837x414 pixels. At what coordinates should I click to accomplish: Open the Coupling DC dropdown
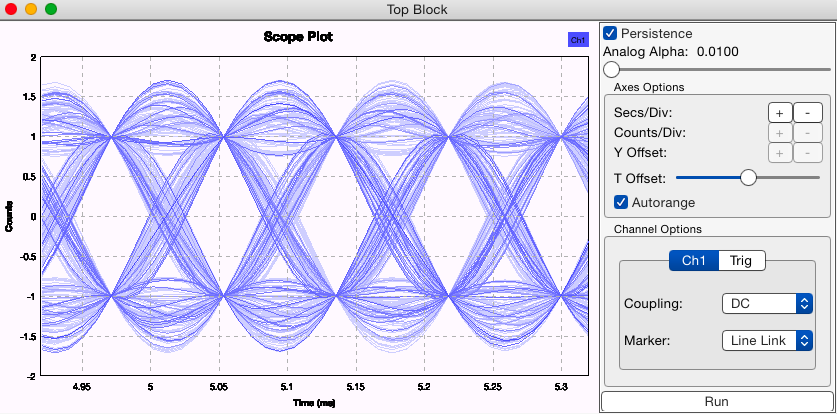tap(767, 304)
